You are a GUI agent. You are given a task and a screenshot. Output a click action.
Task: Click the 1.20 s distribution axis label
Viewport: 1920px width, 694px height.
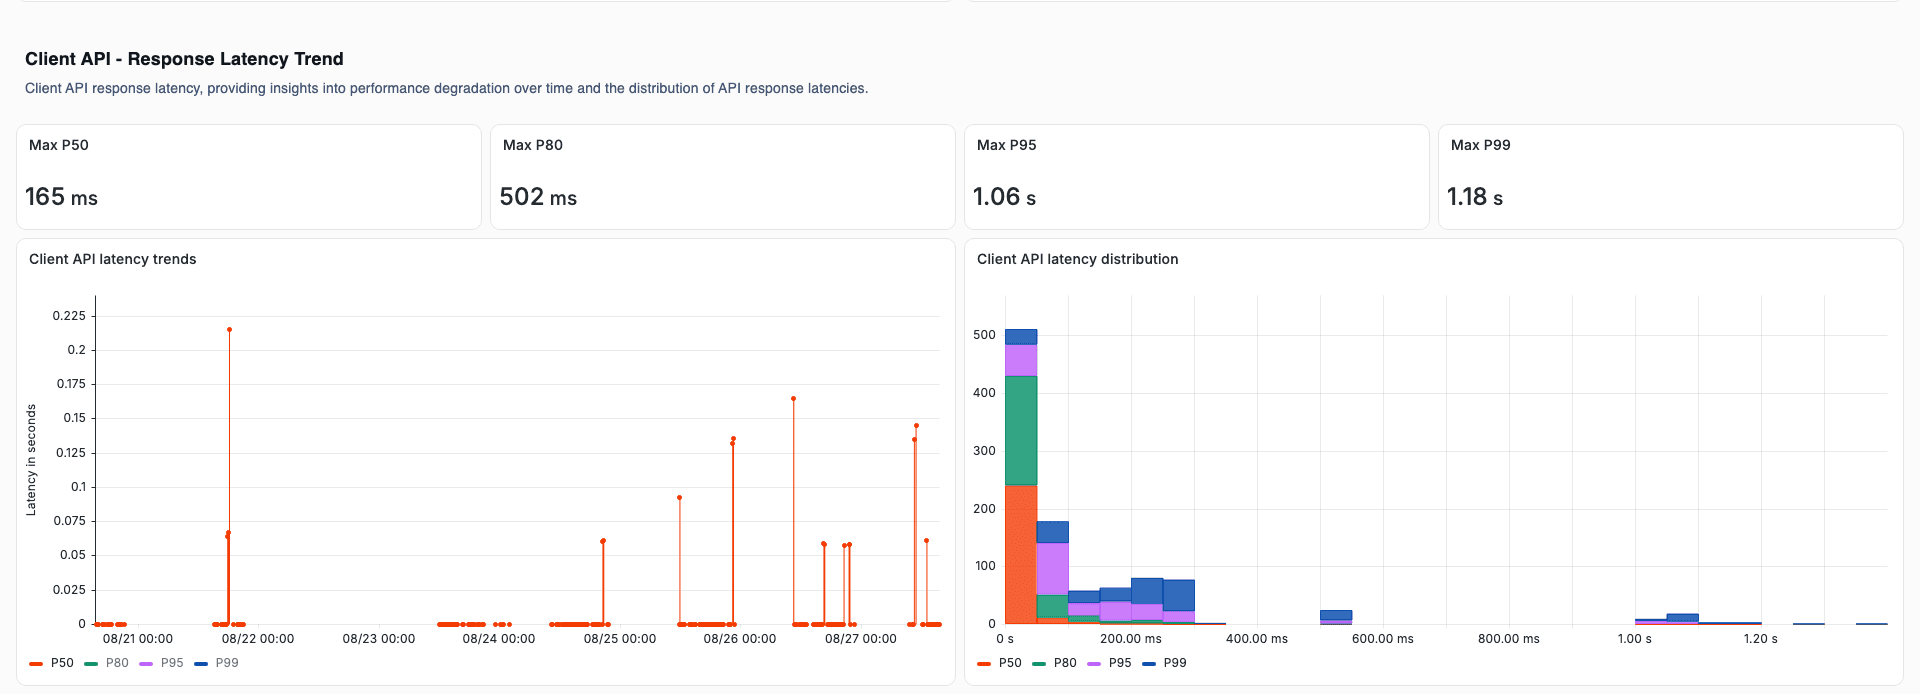(x=1761, y=639)
